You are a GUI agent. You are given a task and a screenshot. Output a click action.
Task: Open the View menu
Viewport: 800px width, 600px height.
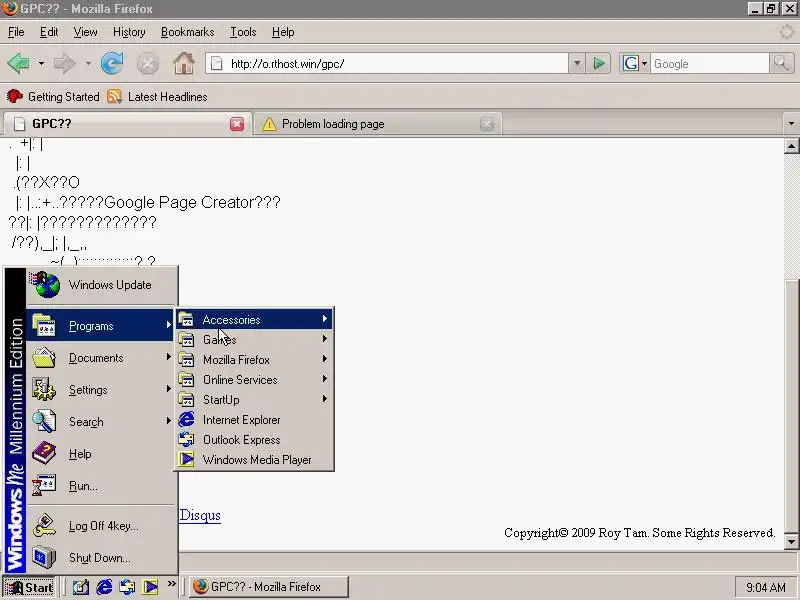point(85,32)
